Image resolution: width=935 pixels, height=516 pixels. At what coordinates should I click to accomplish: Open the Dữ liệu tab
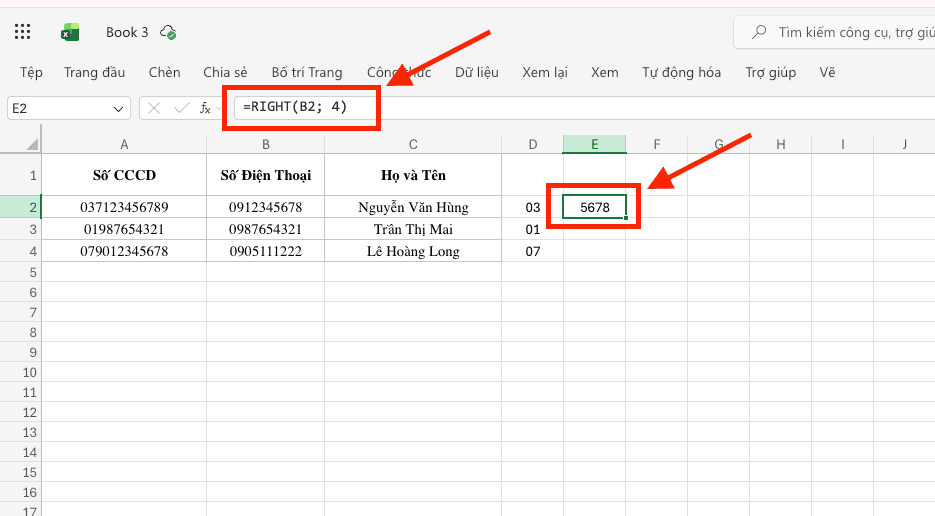tap(476, 73)
